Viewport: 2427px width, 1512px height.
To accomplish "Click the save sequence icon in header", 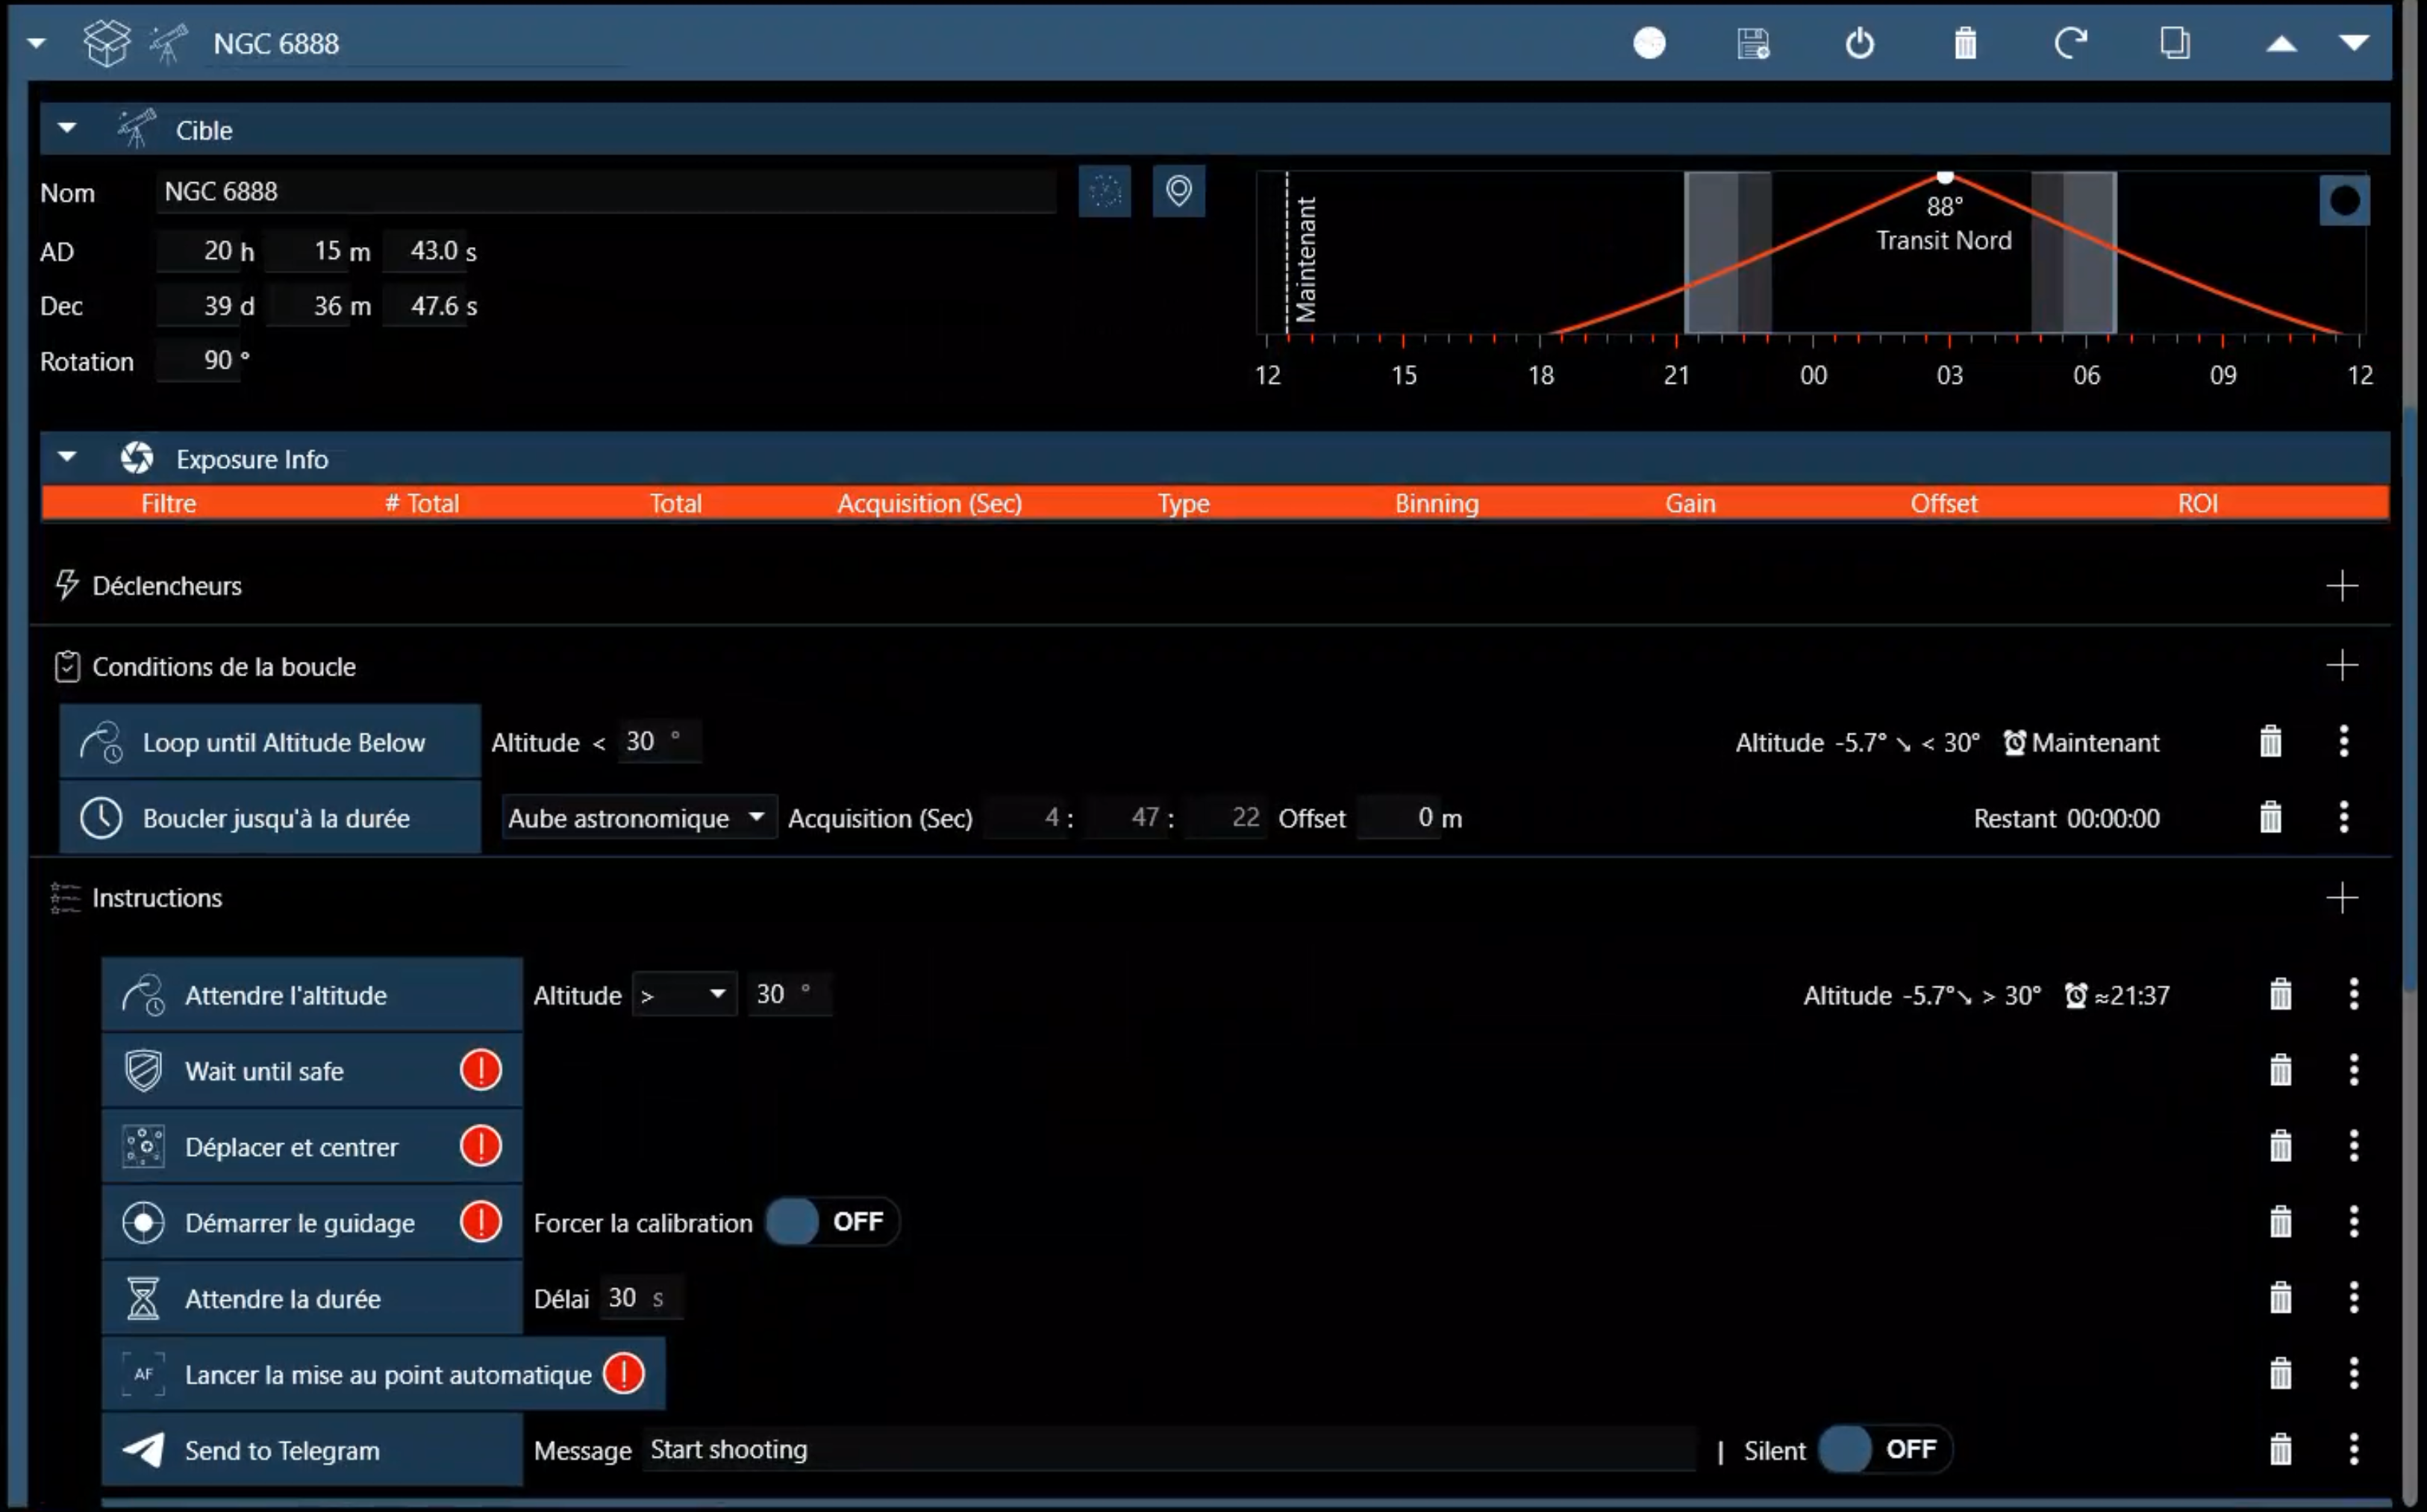I will [x=1753, y=43].
